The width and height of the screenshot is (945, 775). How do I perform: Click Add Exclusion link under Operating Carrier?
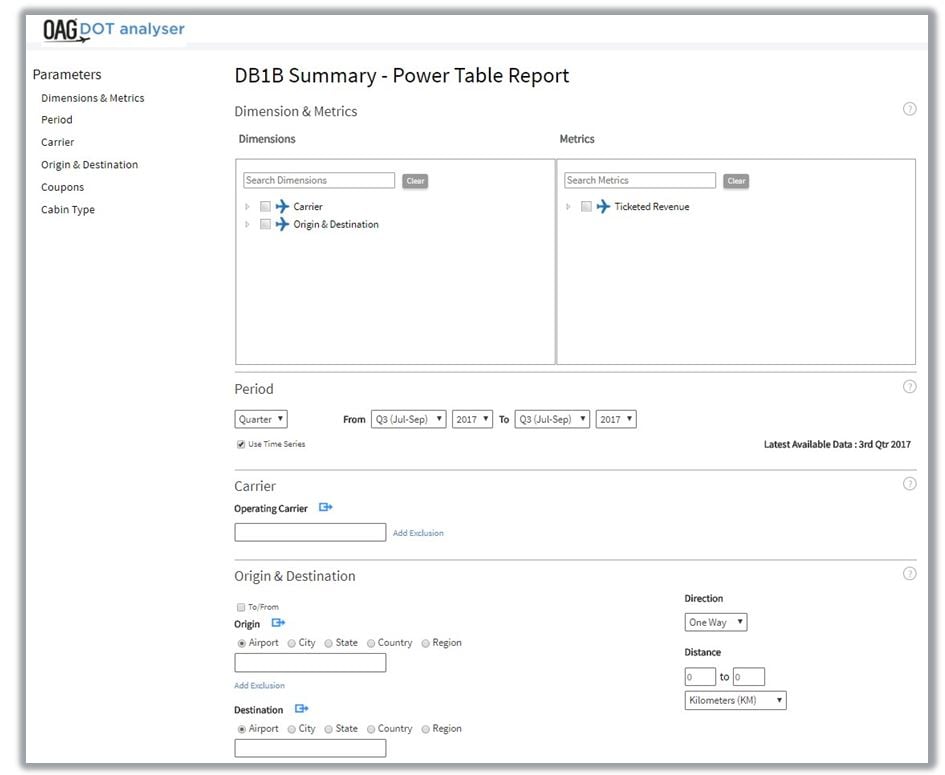pos(418,533)
